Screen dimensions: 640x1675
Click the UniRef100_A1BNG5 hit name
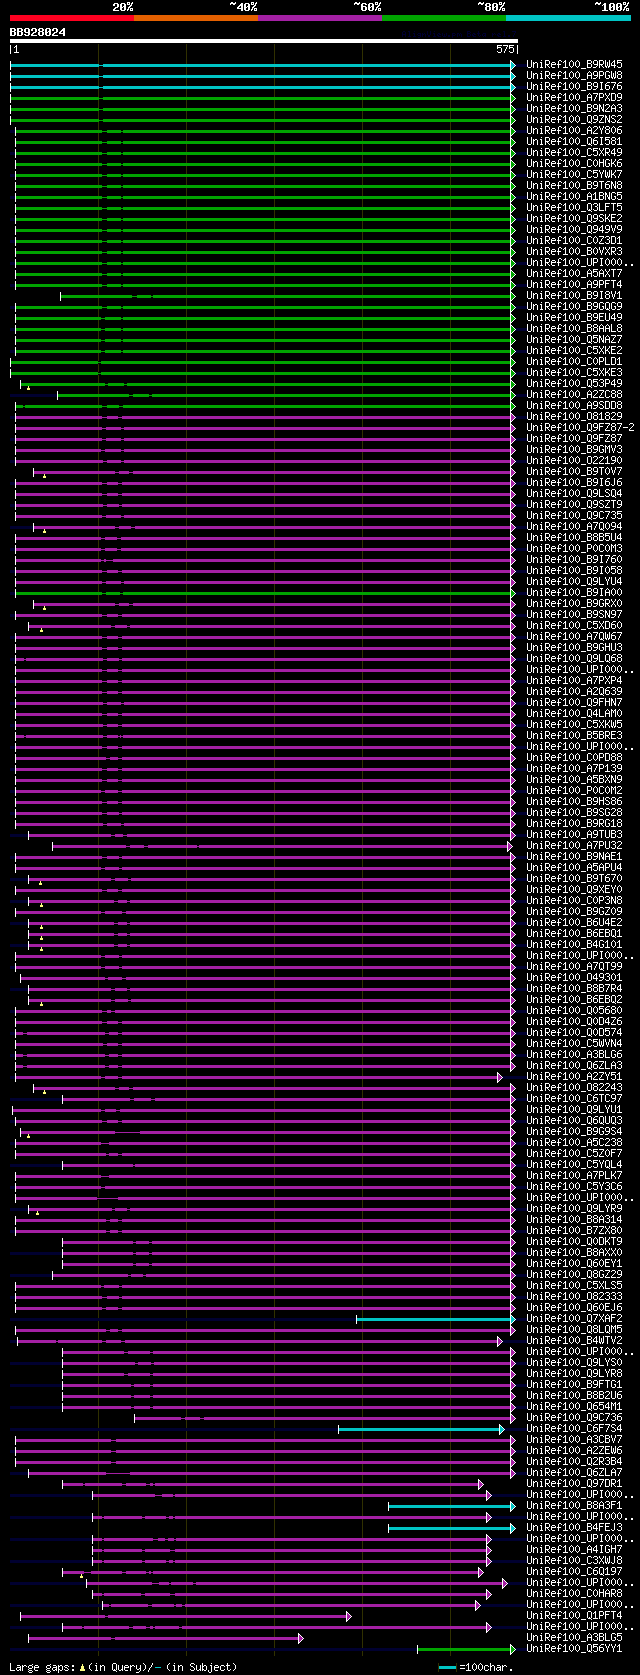tap(574, 196)
